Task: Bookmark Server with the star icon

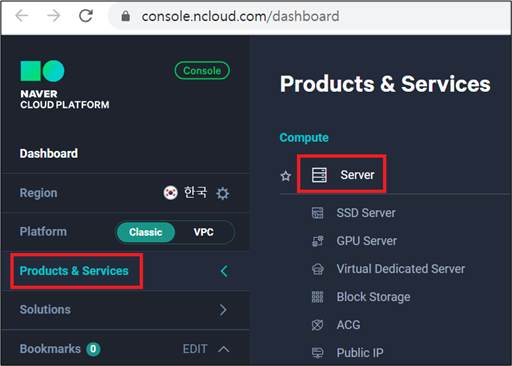Action: coord(286,176)
